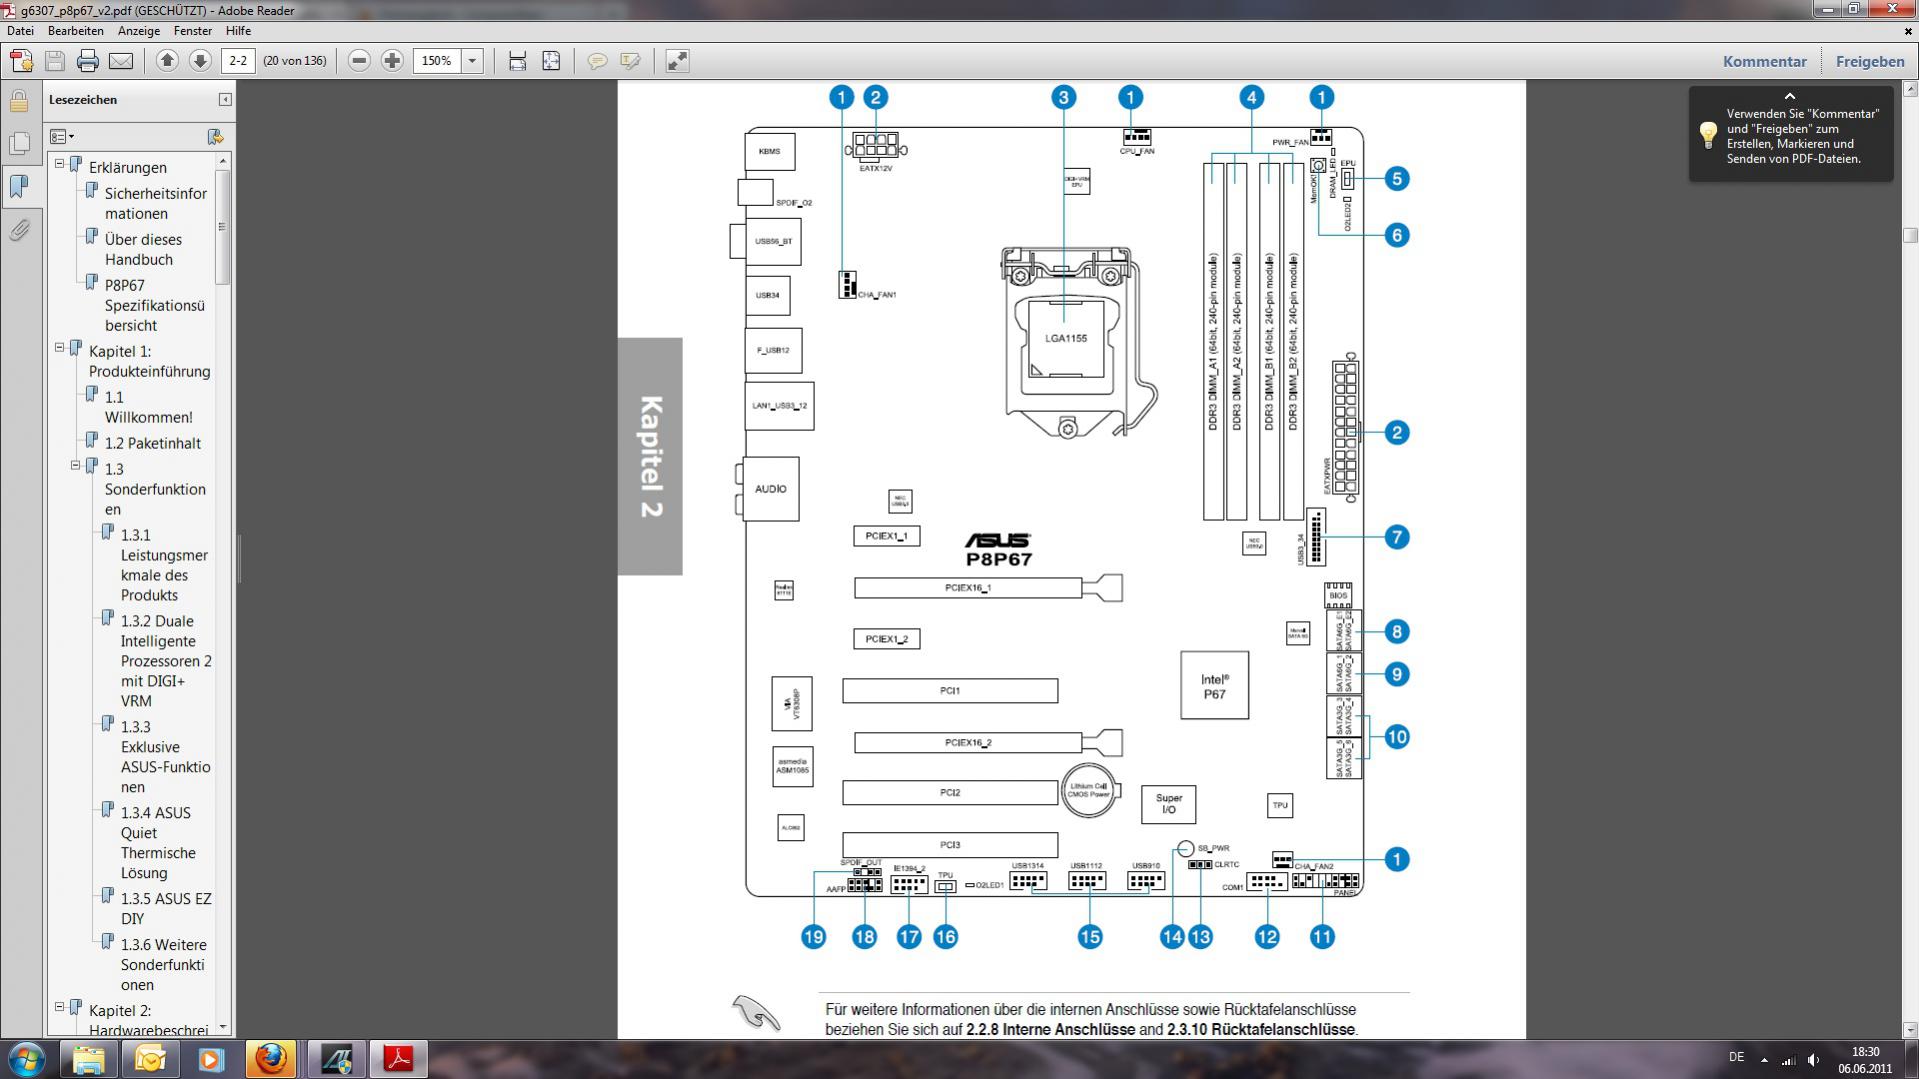Click the document vertical scrollbar thumb
This screenshot has height=1079, width=1919.
coord(1910,236)
